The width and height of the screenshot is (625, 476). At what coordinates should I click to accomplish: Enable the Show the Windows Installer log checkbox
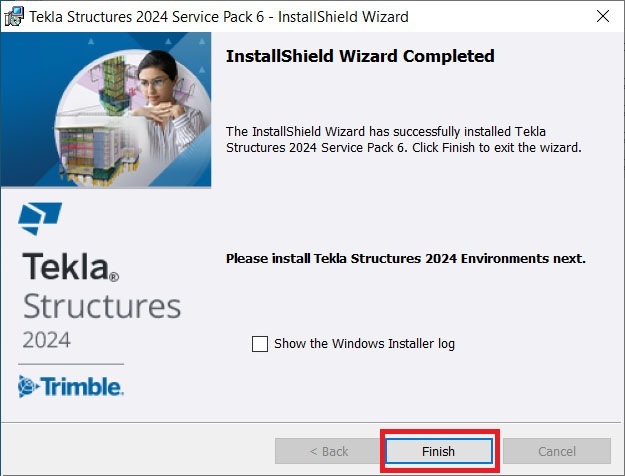(x=260, y=344)
